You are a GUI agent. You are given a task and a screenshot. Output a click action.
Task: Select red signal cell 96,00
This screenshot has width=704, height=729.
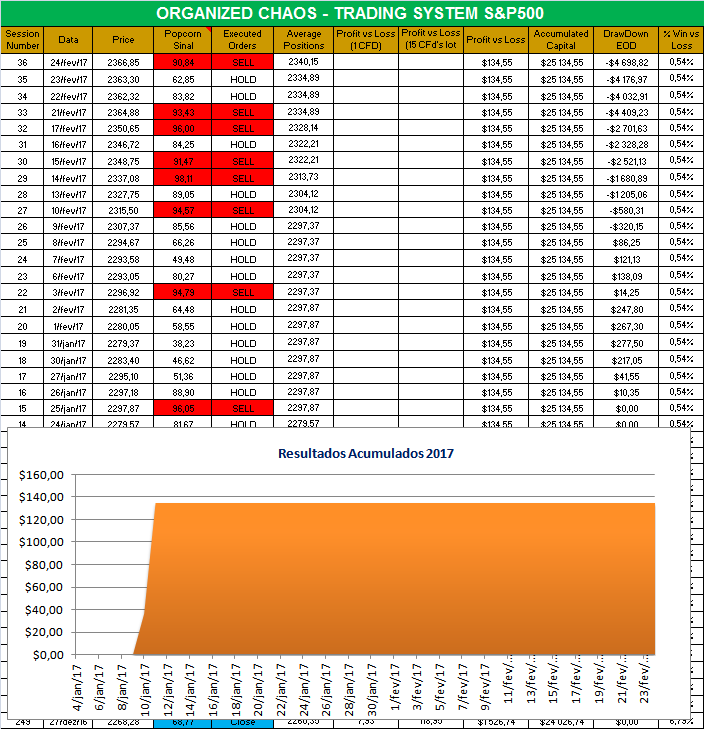pyautogui.click(x=183, y=128)
